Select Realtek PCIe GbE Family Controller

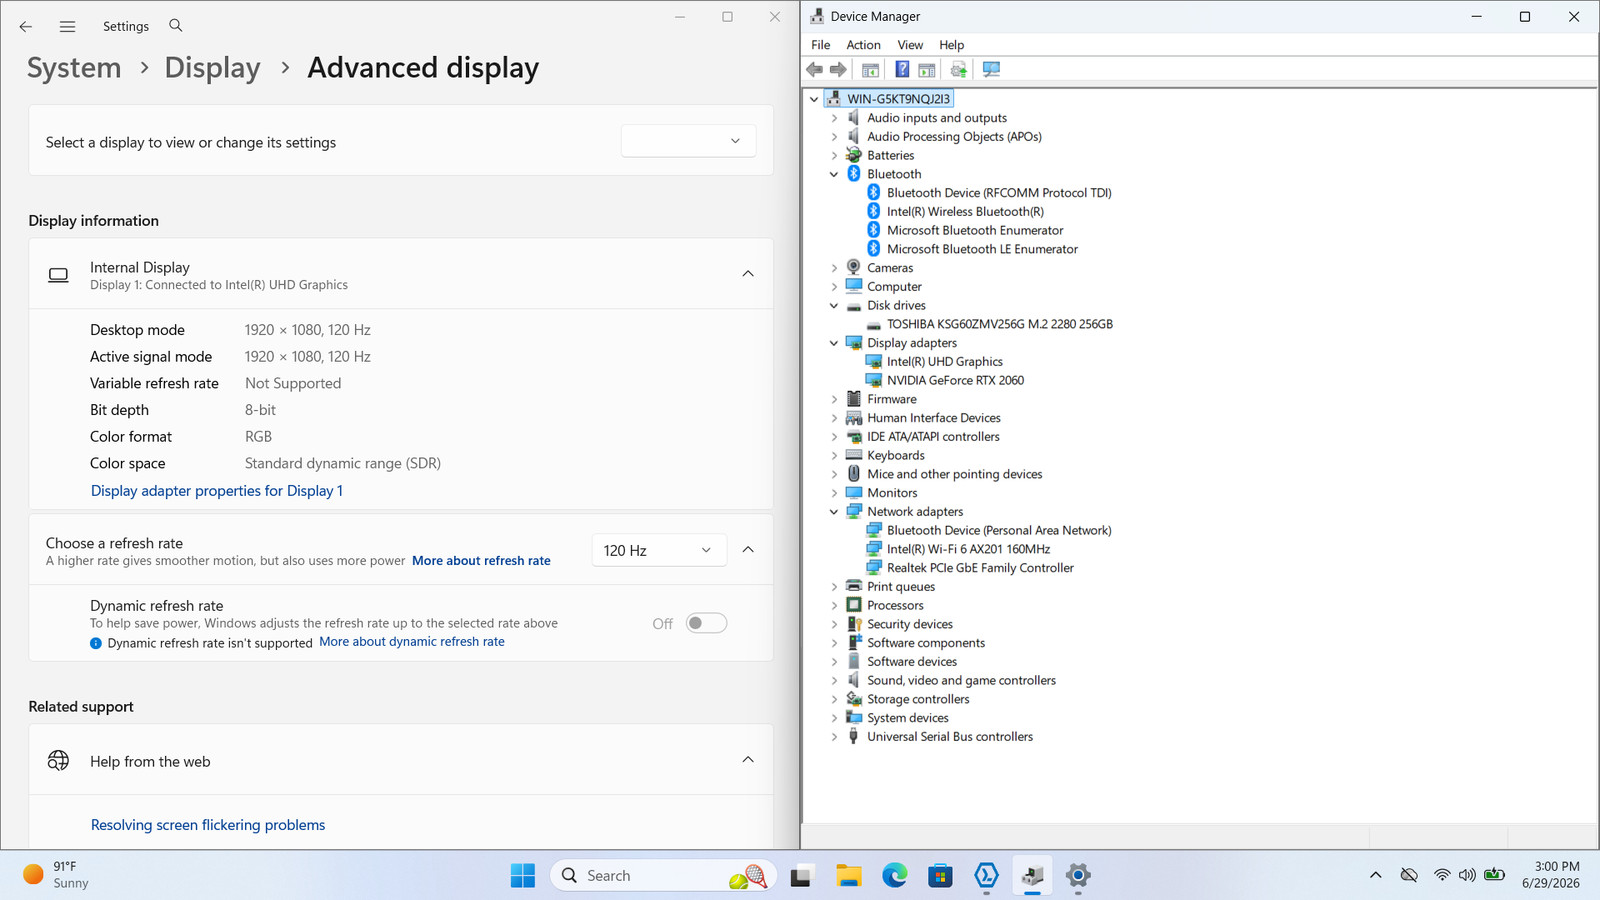click(980, 568)
